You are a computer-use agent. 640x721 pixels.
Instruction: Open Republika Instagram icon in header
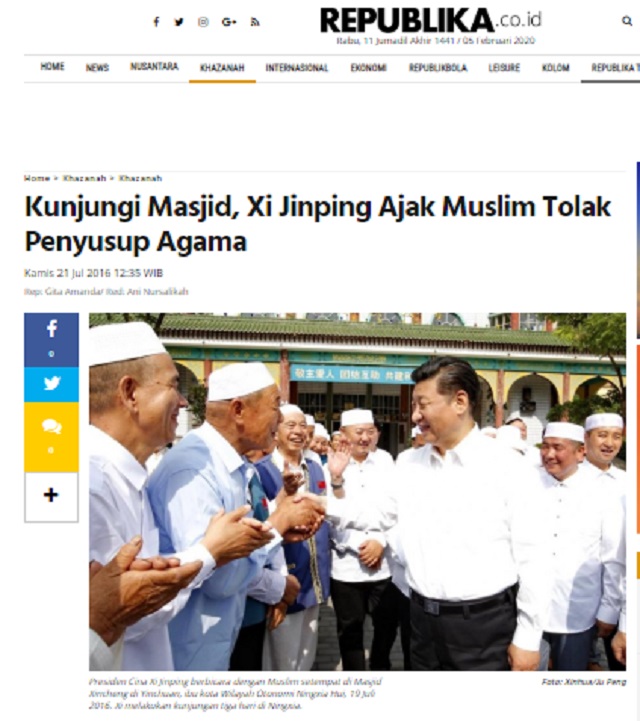click(203, 22)
